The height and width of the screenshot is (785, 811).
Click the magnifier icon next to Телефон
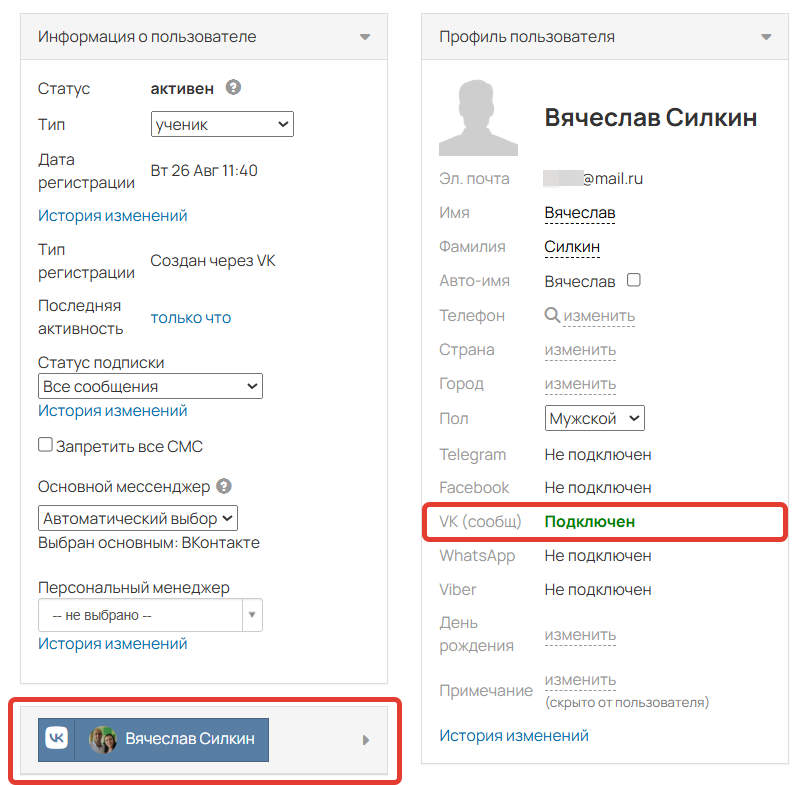[x=552, y=314]
